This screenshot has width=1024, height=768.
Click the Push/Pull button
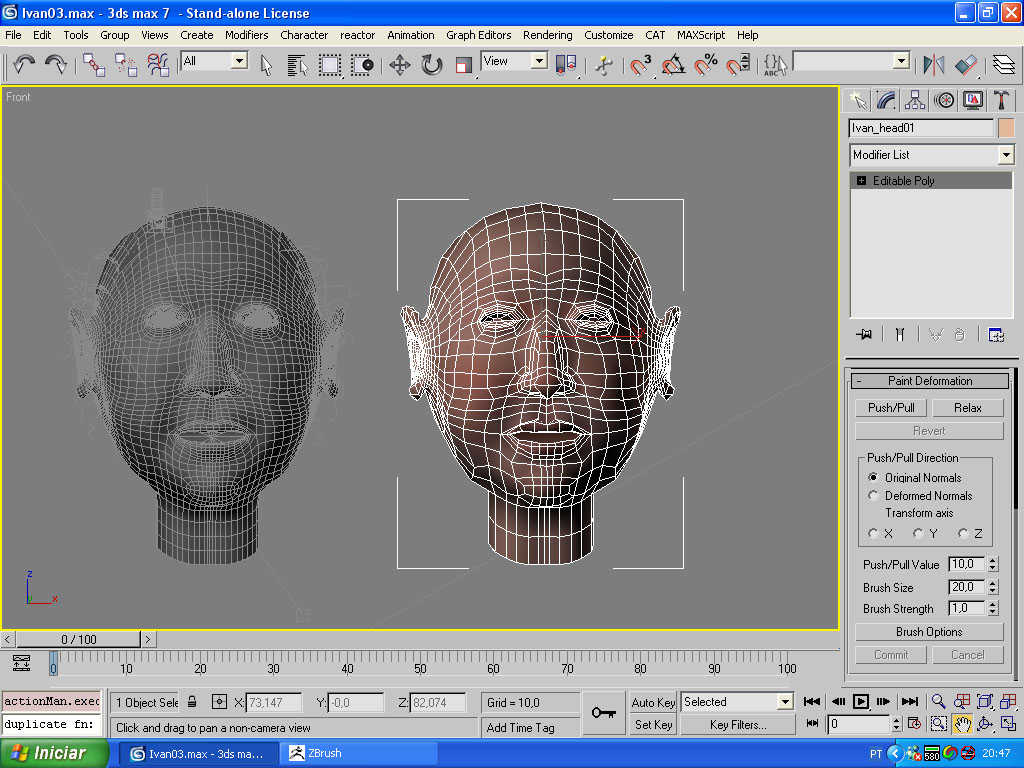[x=891, y=408]
